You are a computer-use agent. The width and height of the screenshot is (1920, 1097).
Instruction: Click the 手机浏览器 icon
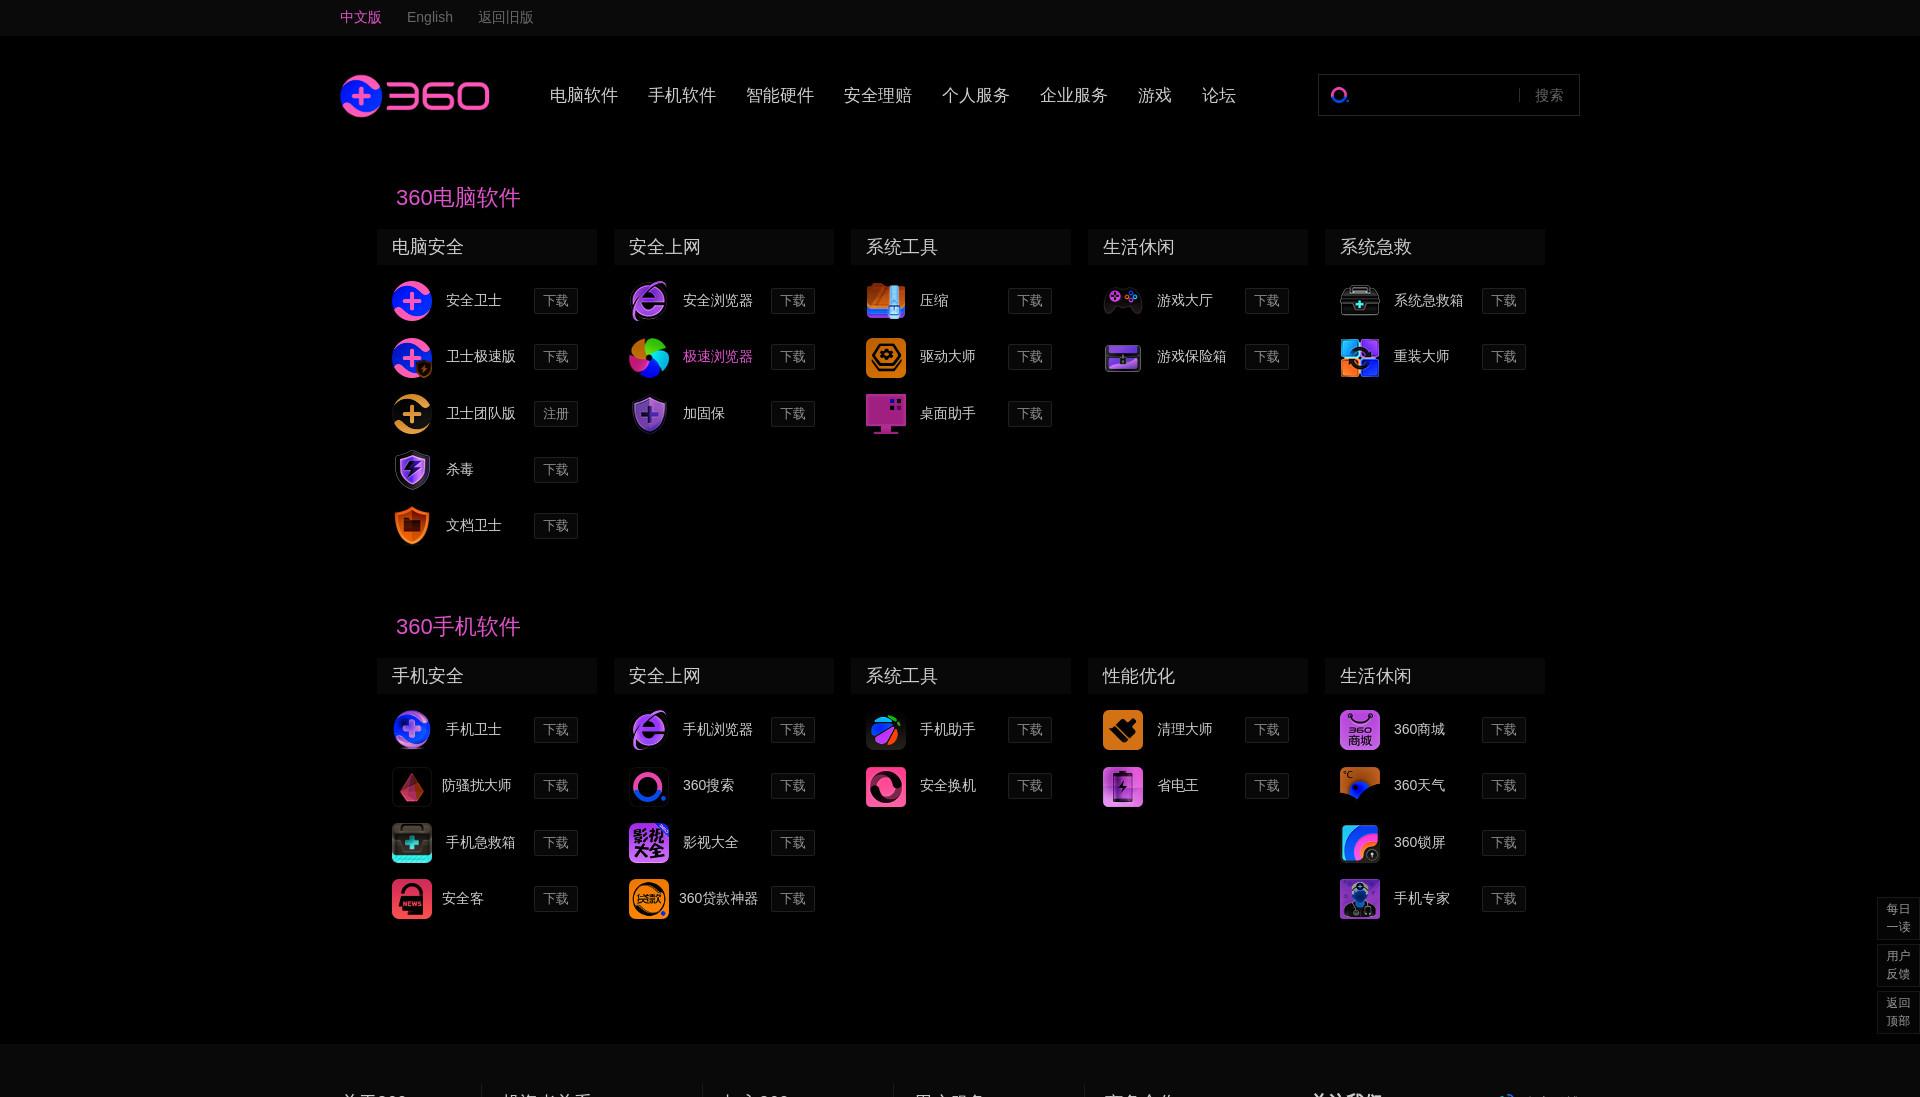point(649,730)
